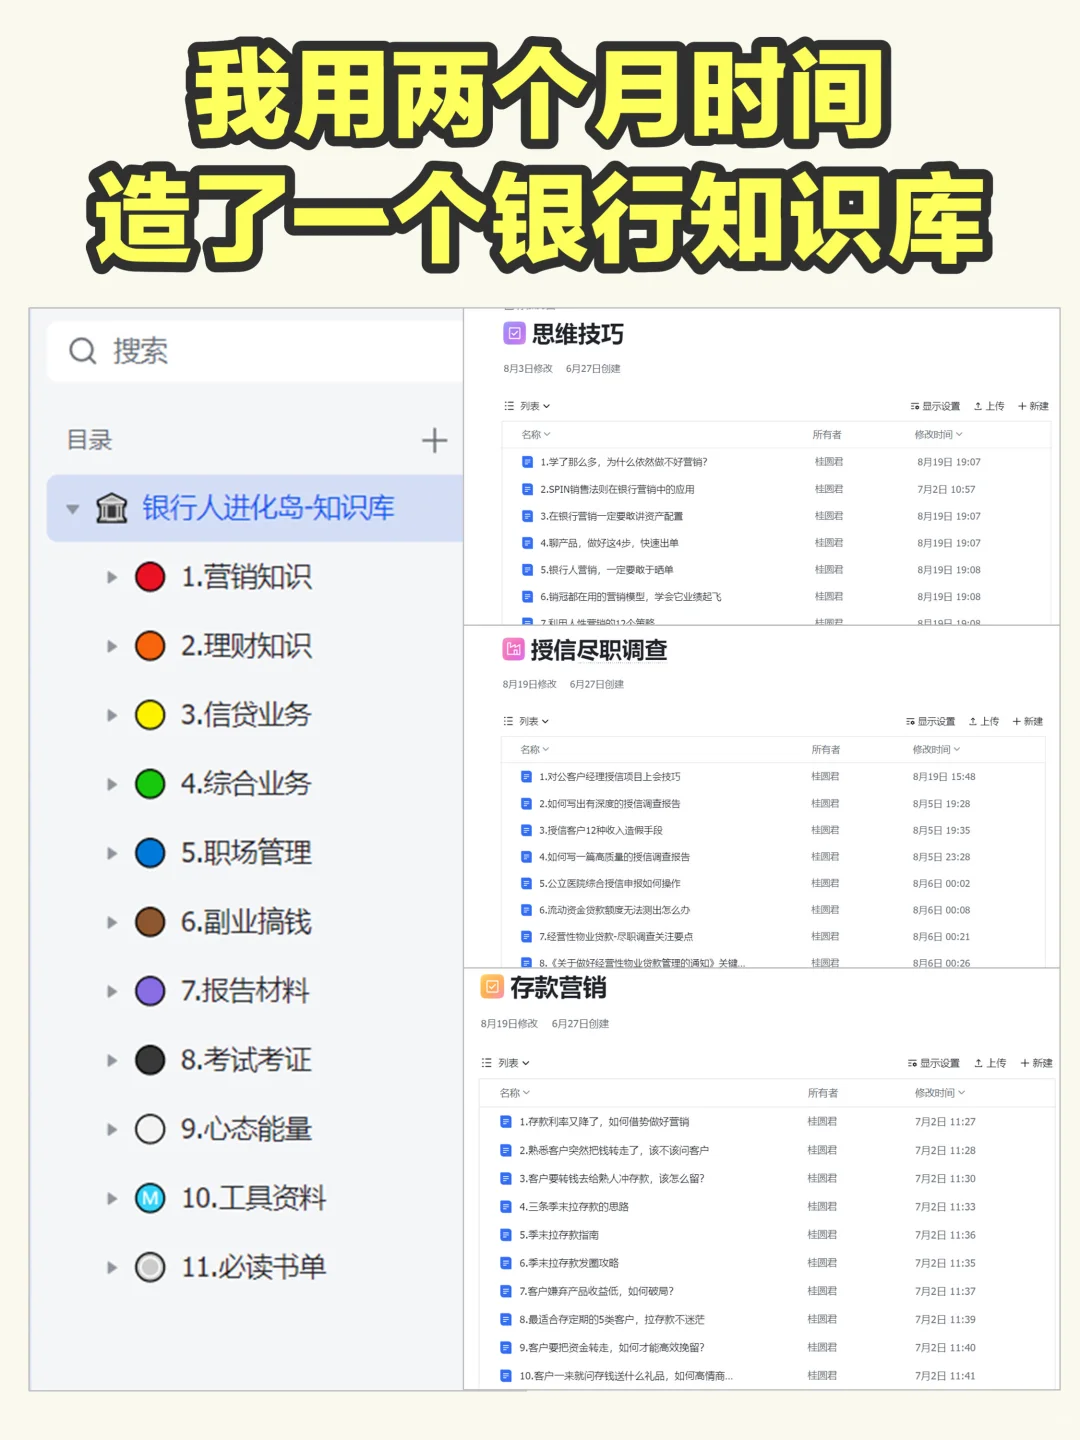Viewport: 1080px width, 1440px height.
Task: Open document 9.客户要把资金转走,如何才能高效挽留?
Action: [x=612, y=1347]
